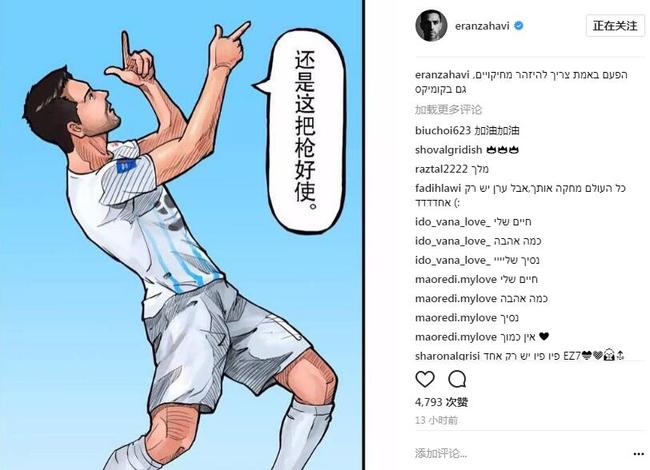Visit shovalgridish commenter profile

449,150
